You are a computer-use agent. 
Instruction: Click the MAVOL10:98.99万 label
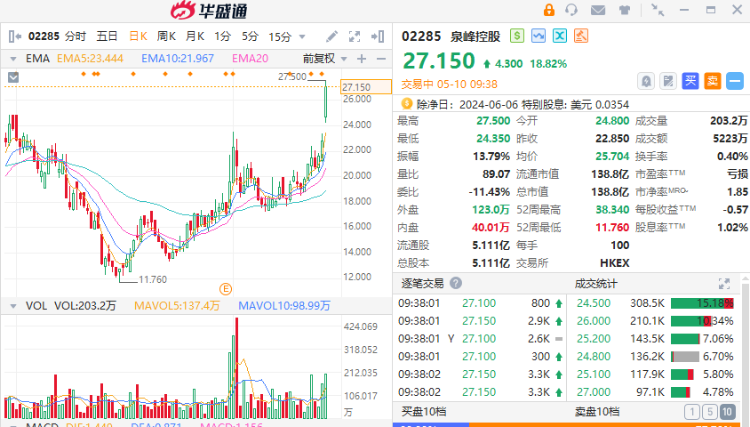click(284, 306)
